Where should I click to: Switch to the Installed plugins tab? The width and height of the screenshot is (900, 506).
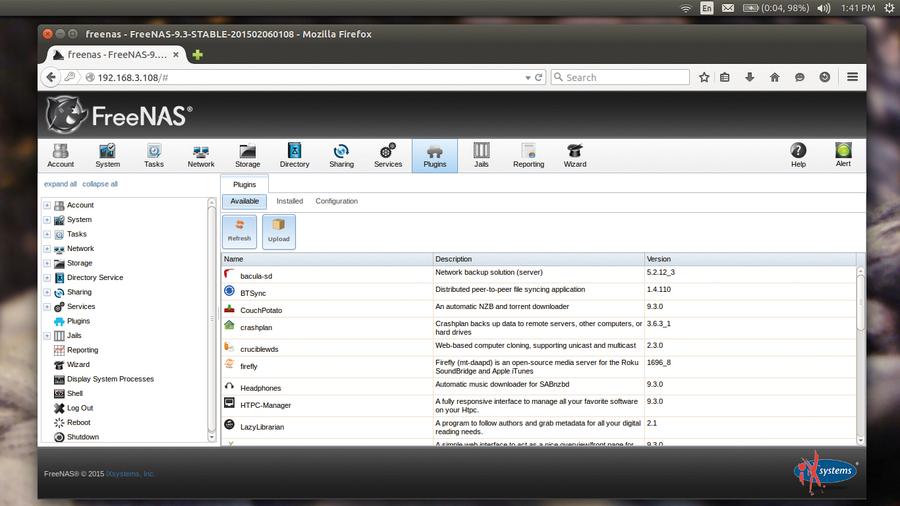point(289,201)
